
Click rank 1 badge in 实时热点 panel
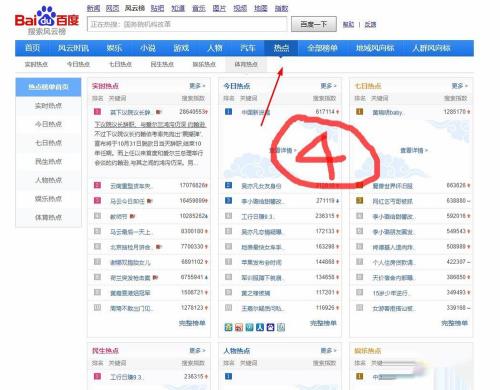97,112
